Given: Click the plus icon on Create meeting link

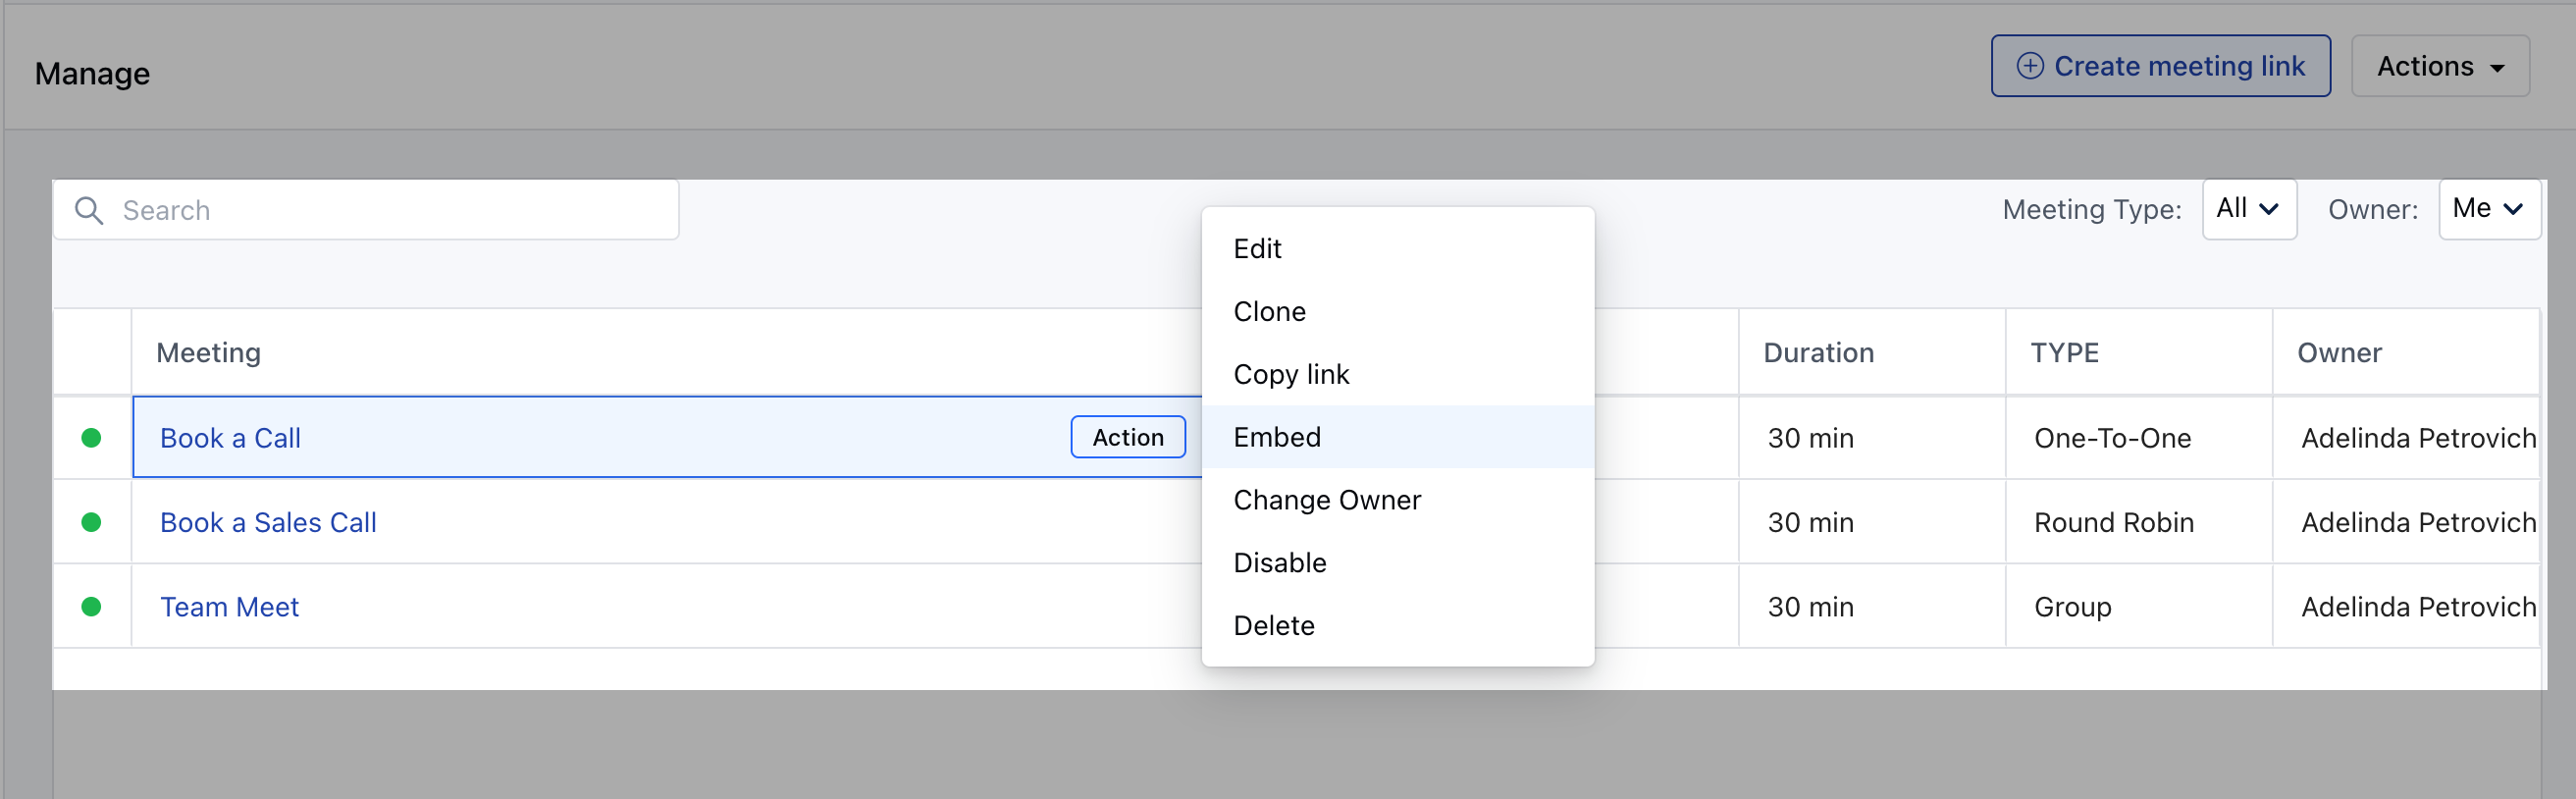Looking at the screenshot, I should click(2029, 66).
